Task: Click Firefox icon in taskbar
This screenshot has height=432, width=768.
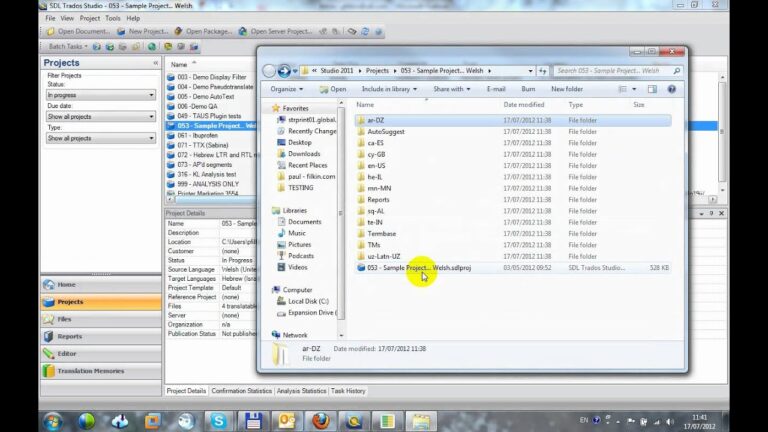Action: (321, 421)
